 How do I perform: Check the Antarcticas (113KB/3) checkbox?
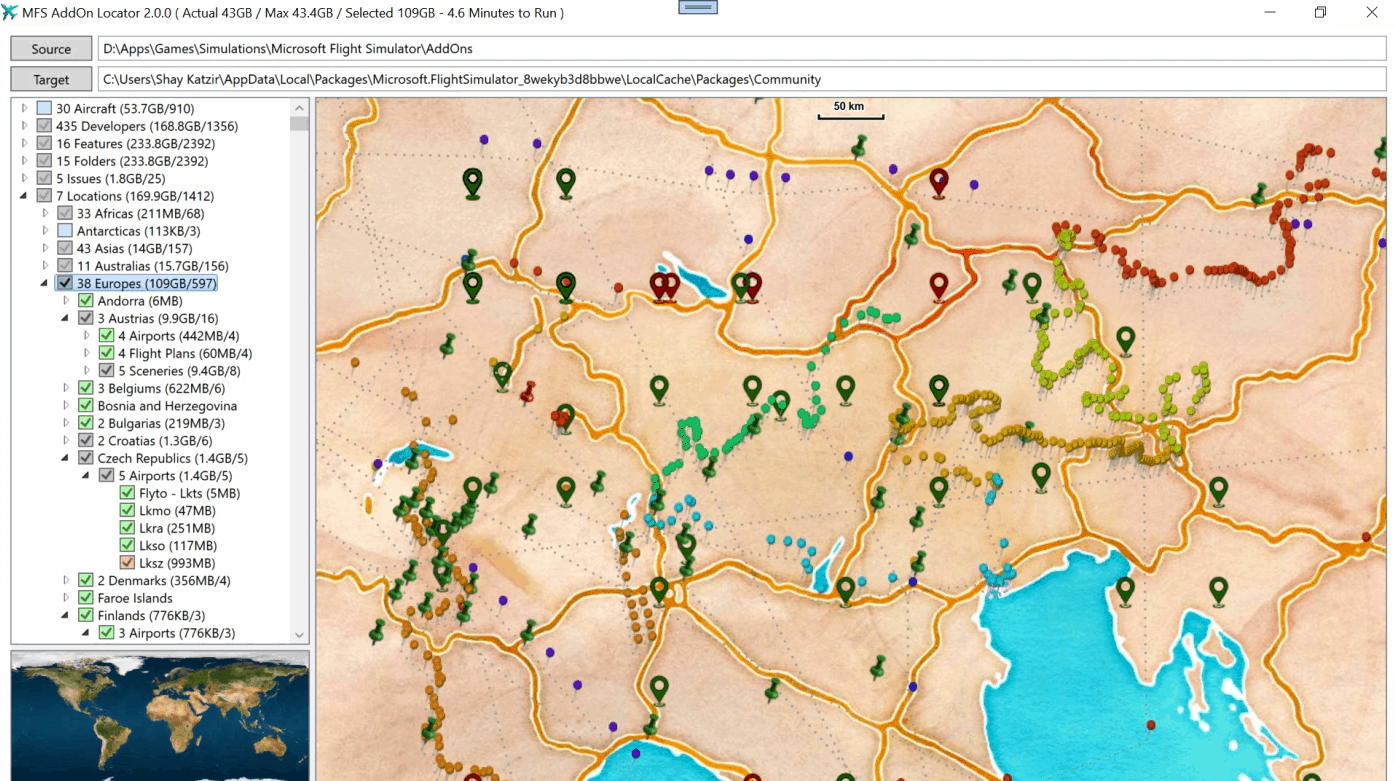click(65, 231)
